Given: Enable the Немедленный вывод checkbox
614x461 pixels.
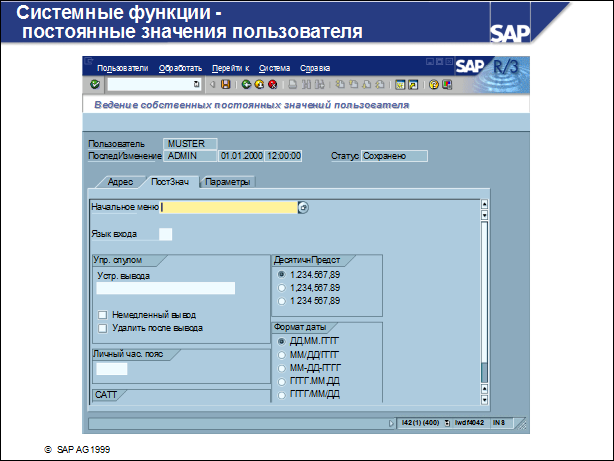Looking at the screenshot, I should 102,314.
